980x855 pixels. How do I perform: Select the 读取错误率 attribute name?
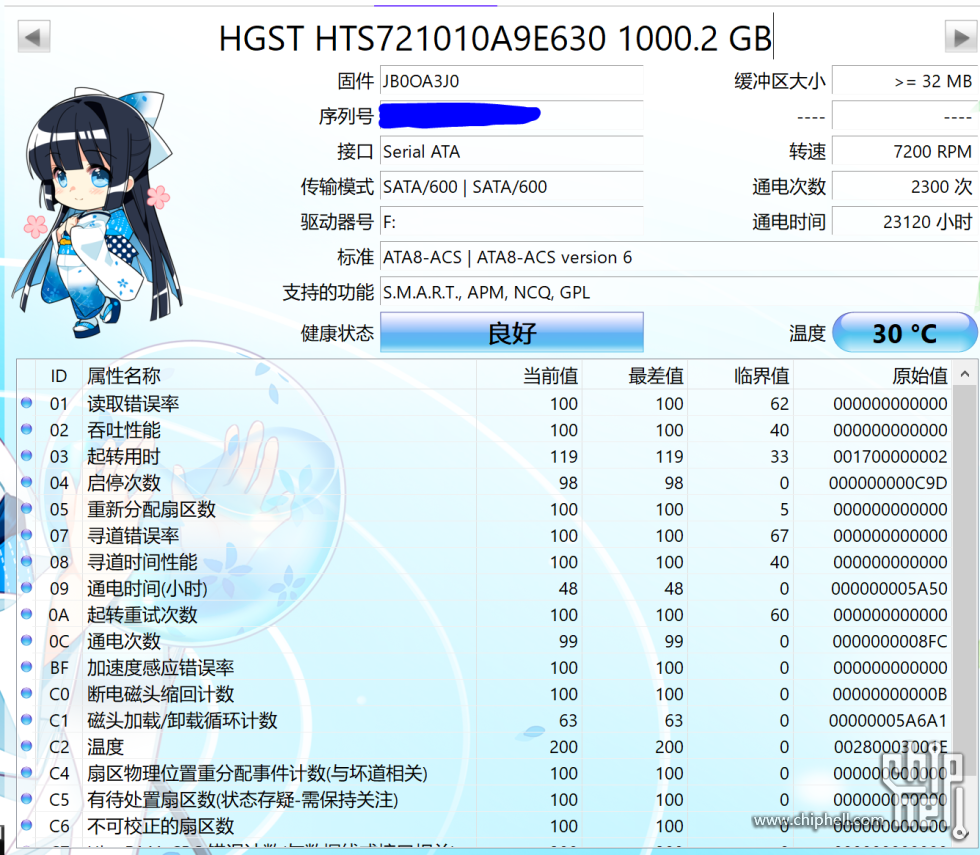click(x=133, y=404)
